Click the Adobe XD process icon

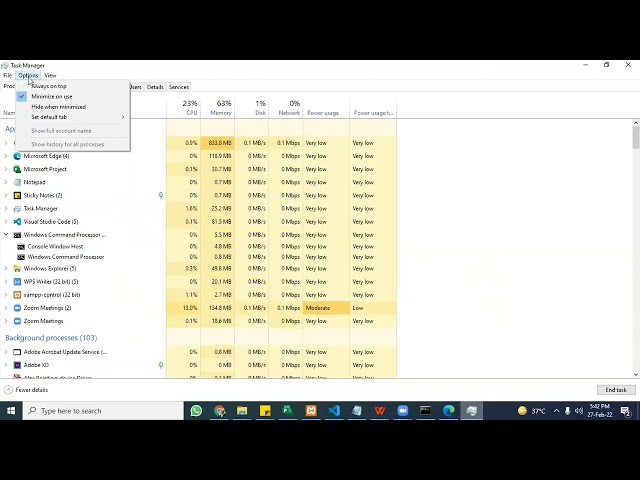(x=17, y=365)
